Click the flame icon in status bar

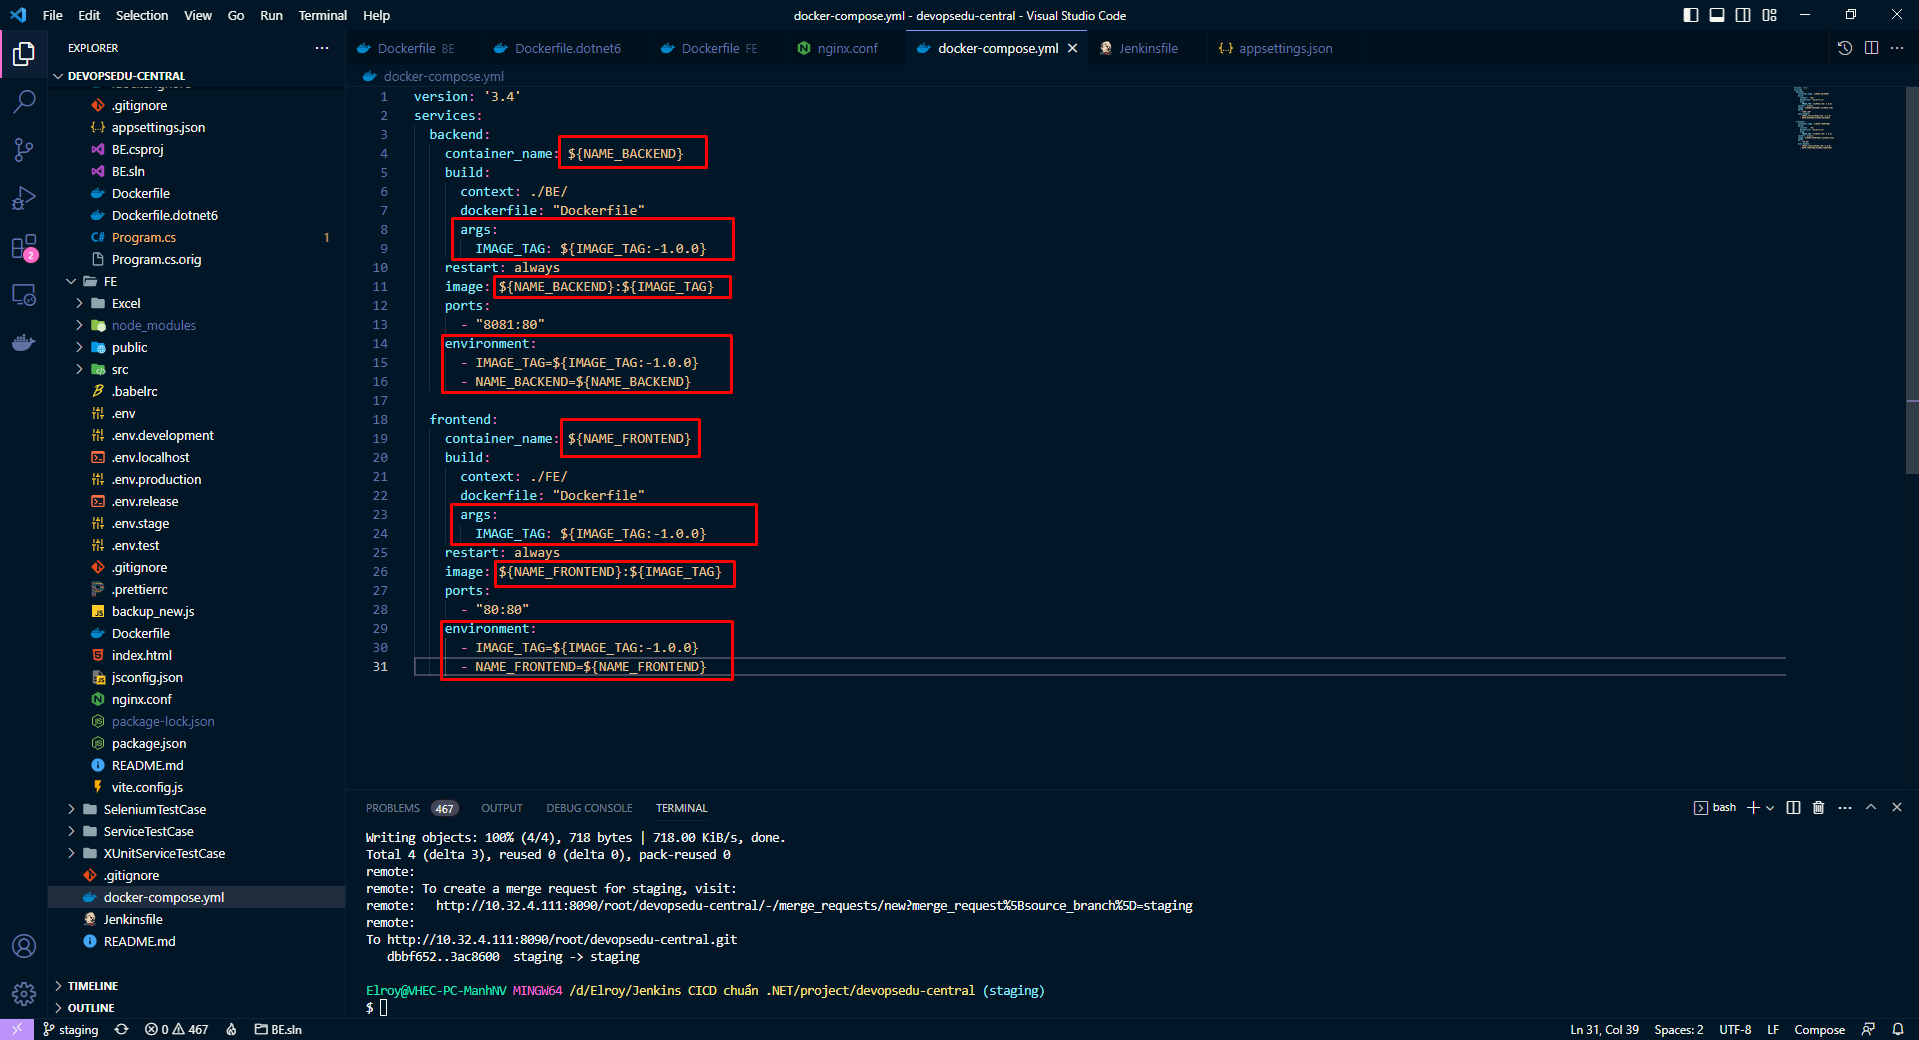click(231, 1029)
